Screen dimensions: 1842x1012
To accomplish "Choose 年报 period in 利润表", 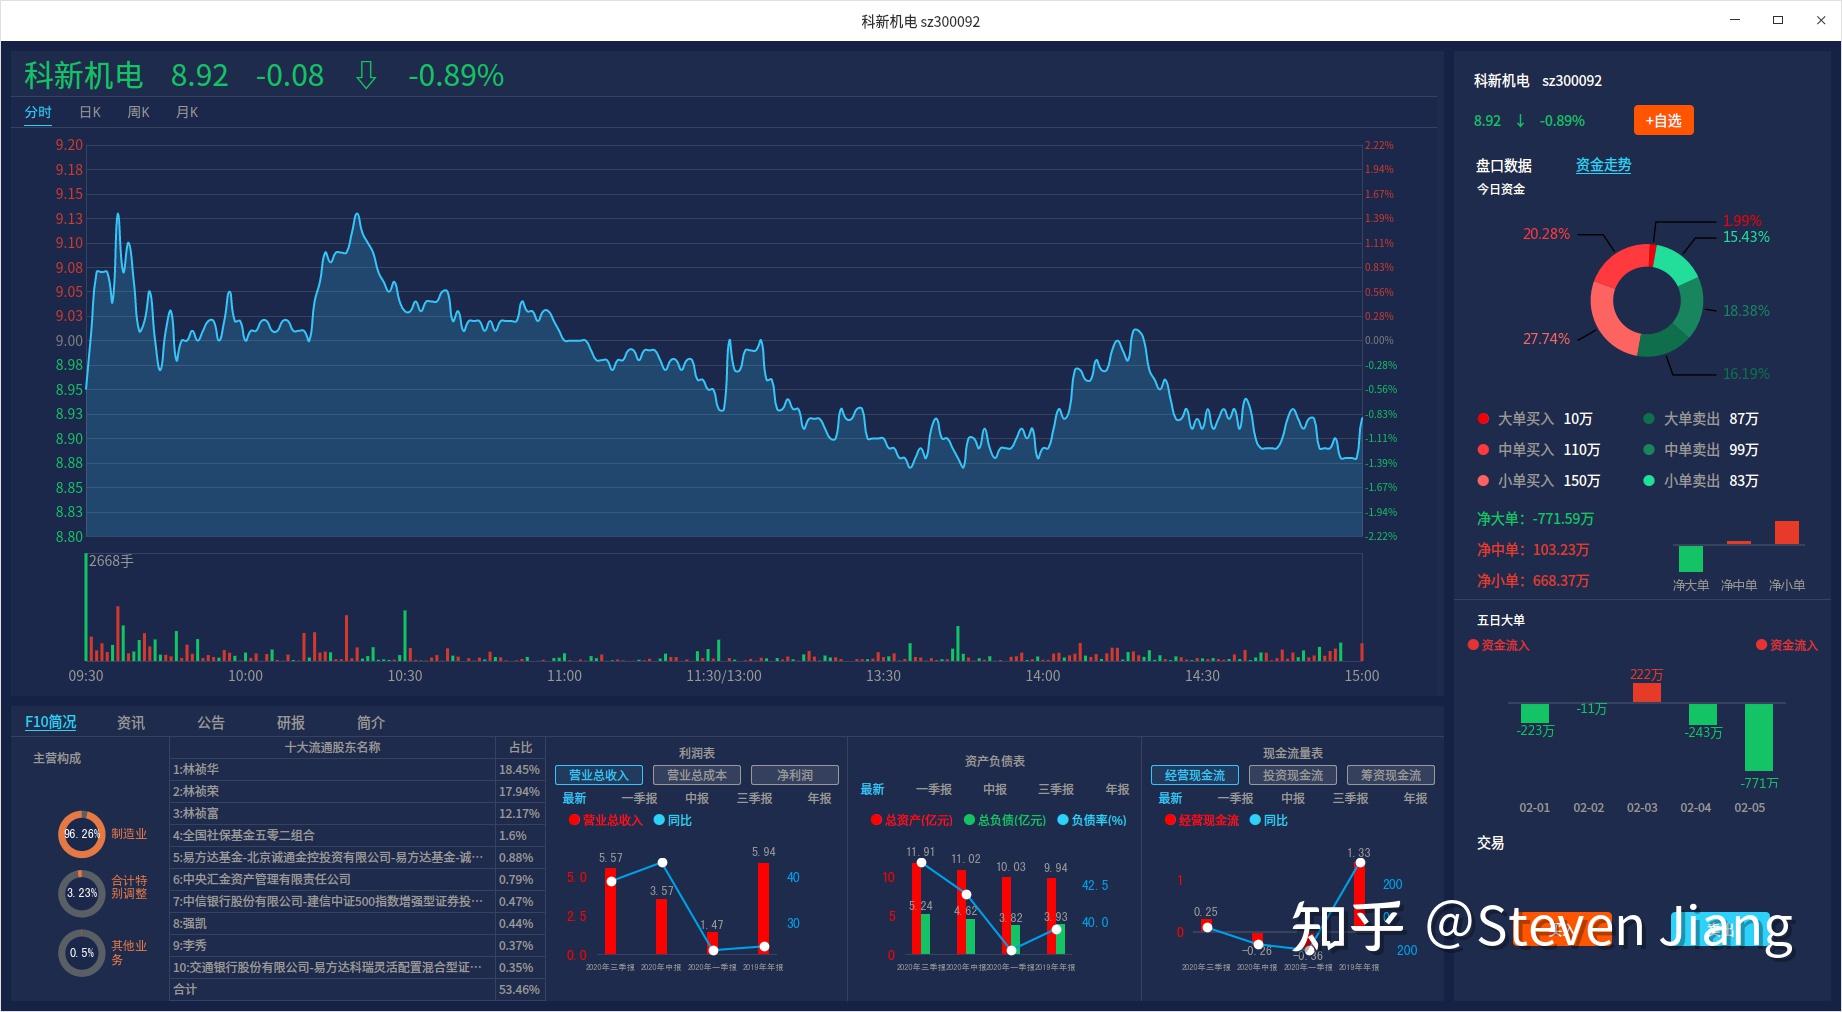I will pyautogui.click(x=819, y=798).
